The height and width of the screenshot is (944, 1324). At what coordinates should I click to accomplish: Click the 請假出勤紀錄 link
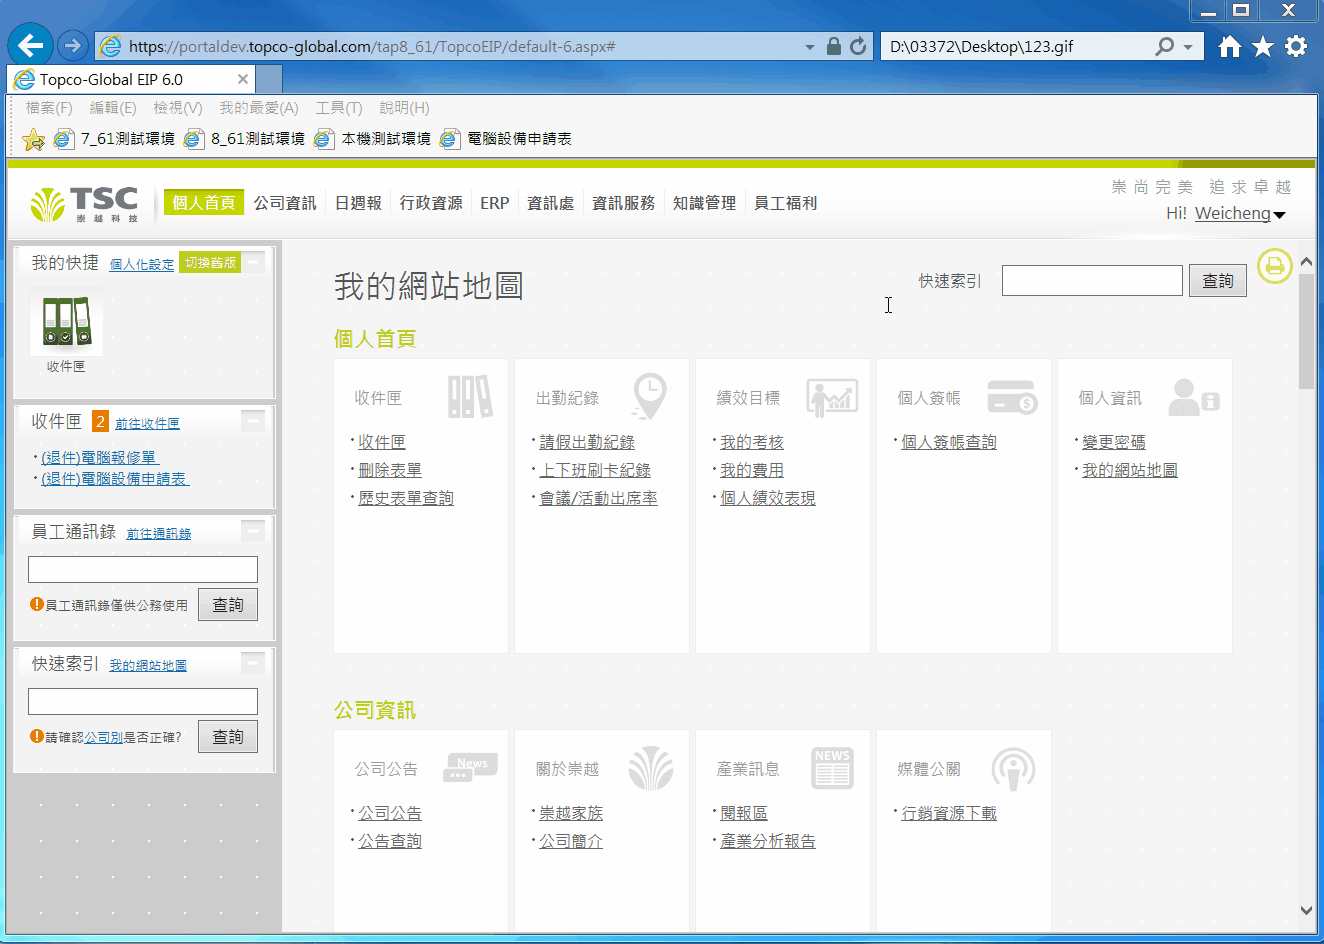(x=587, y=442)
